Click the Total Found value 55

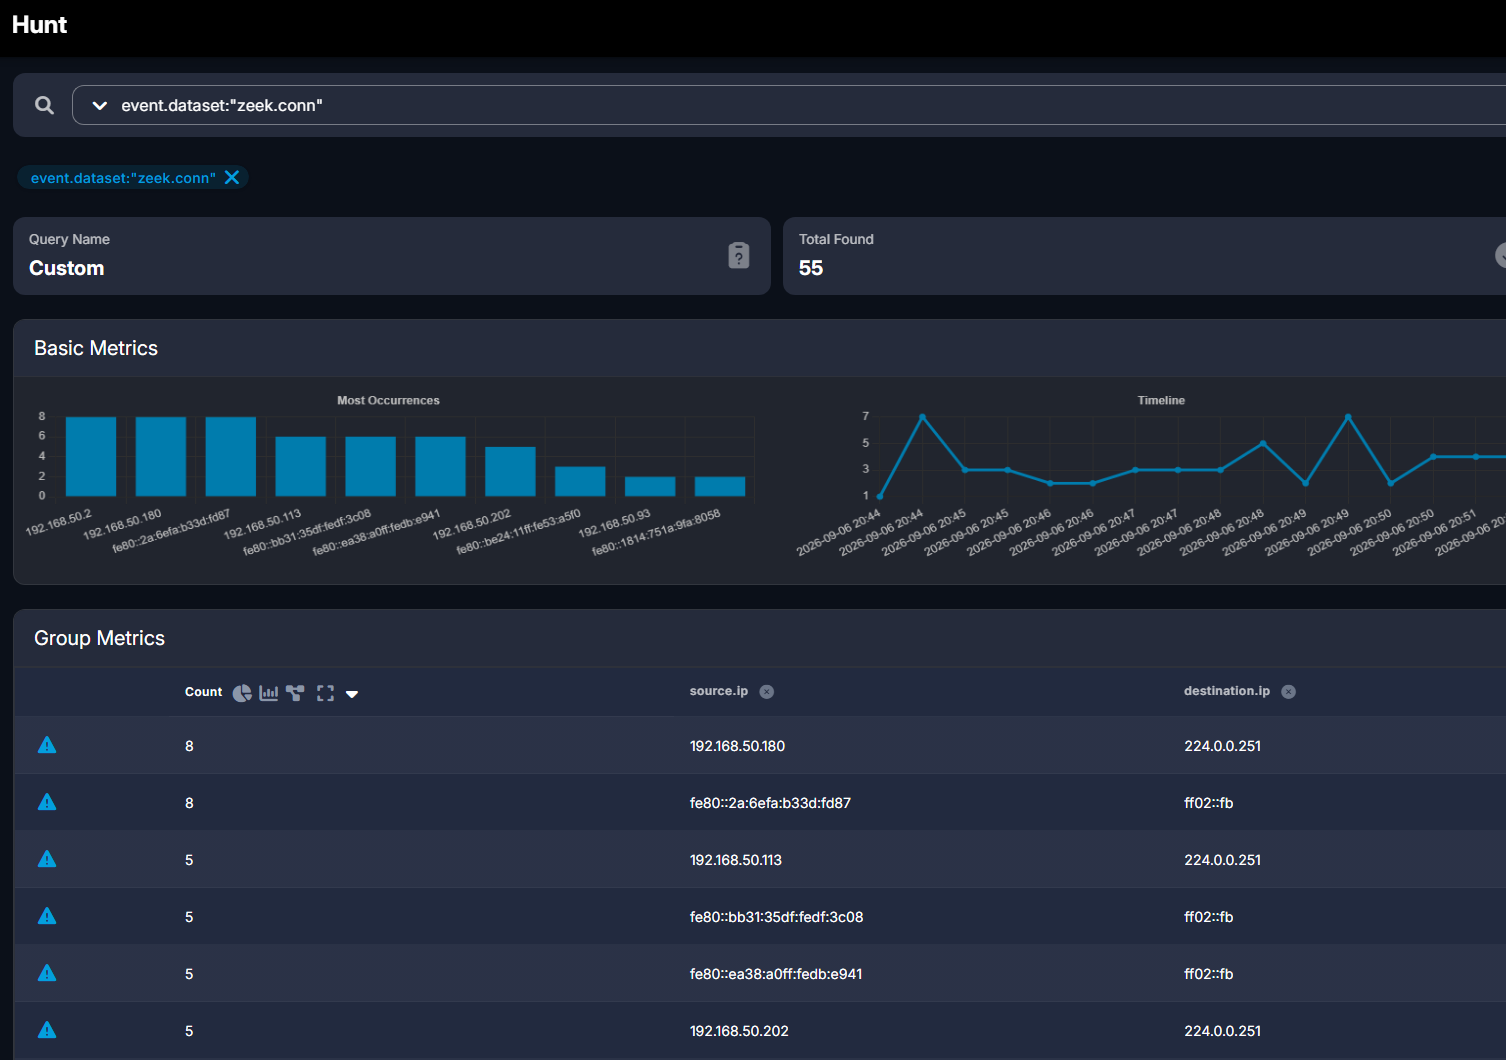[x=811, y=268]
